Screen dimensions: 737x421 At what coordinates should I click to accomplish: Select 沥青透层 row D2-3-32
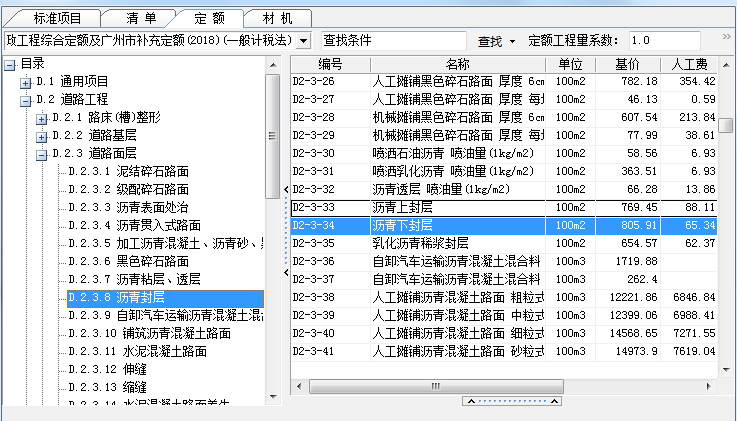tap(504, 189)
